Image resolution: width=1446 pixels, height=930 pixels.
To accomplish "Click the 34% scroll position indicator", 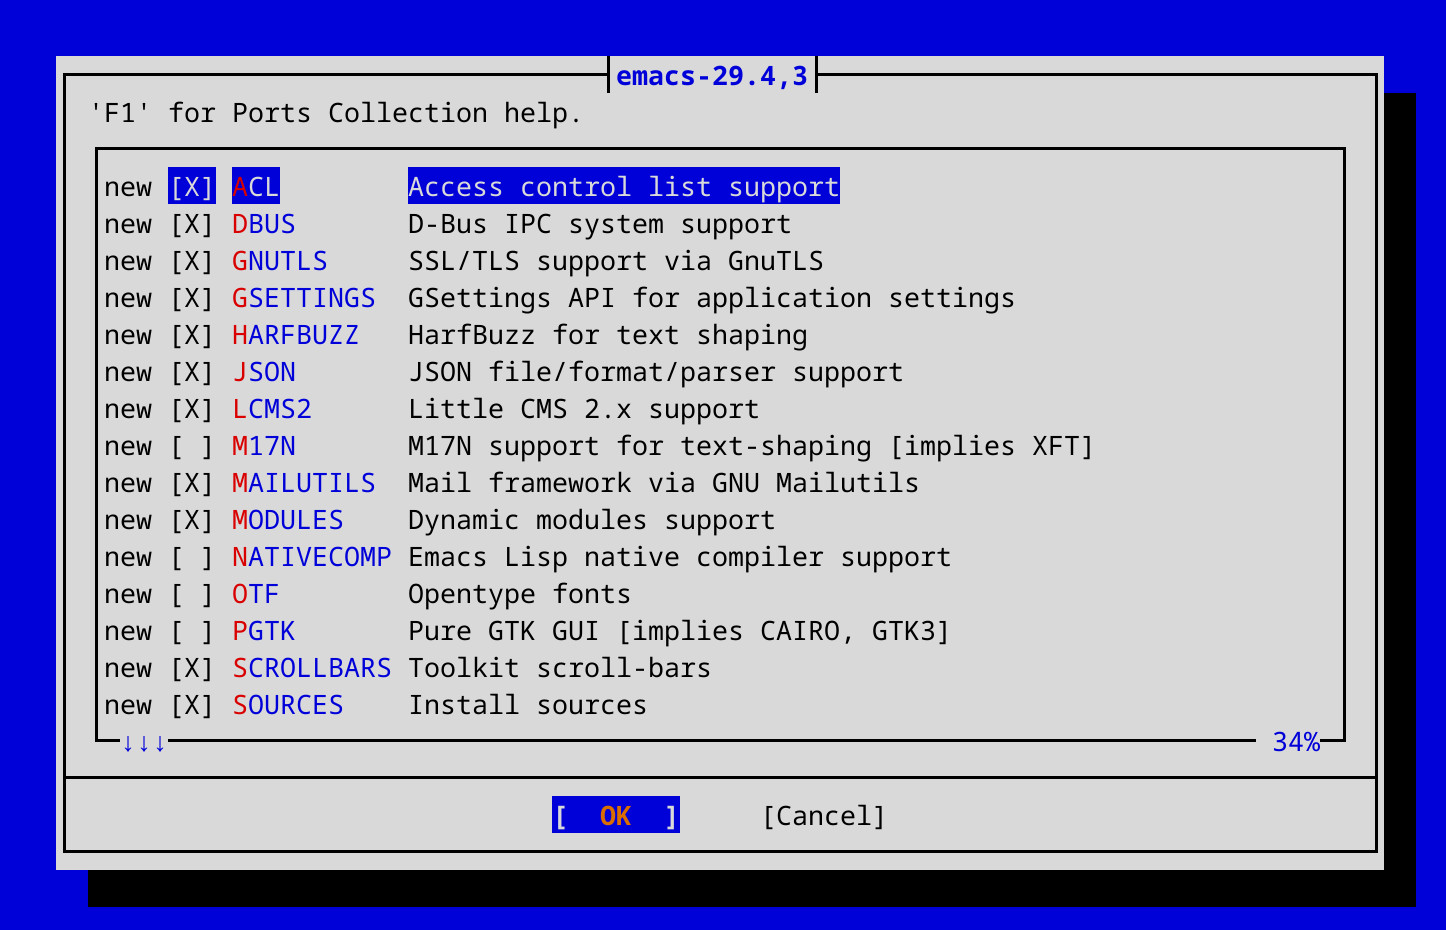I will [1296, 742].
